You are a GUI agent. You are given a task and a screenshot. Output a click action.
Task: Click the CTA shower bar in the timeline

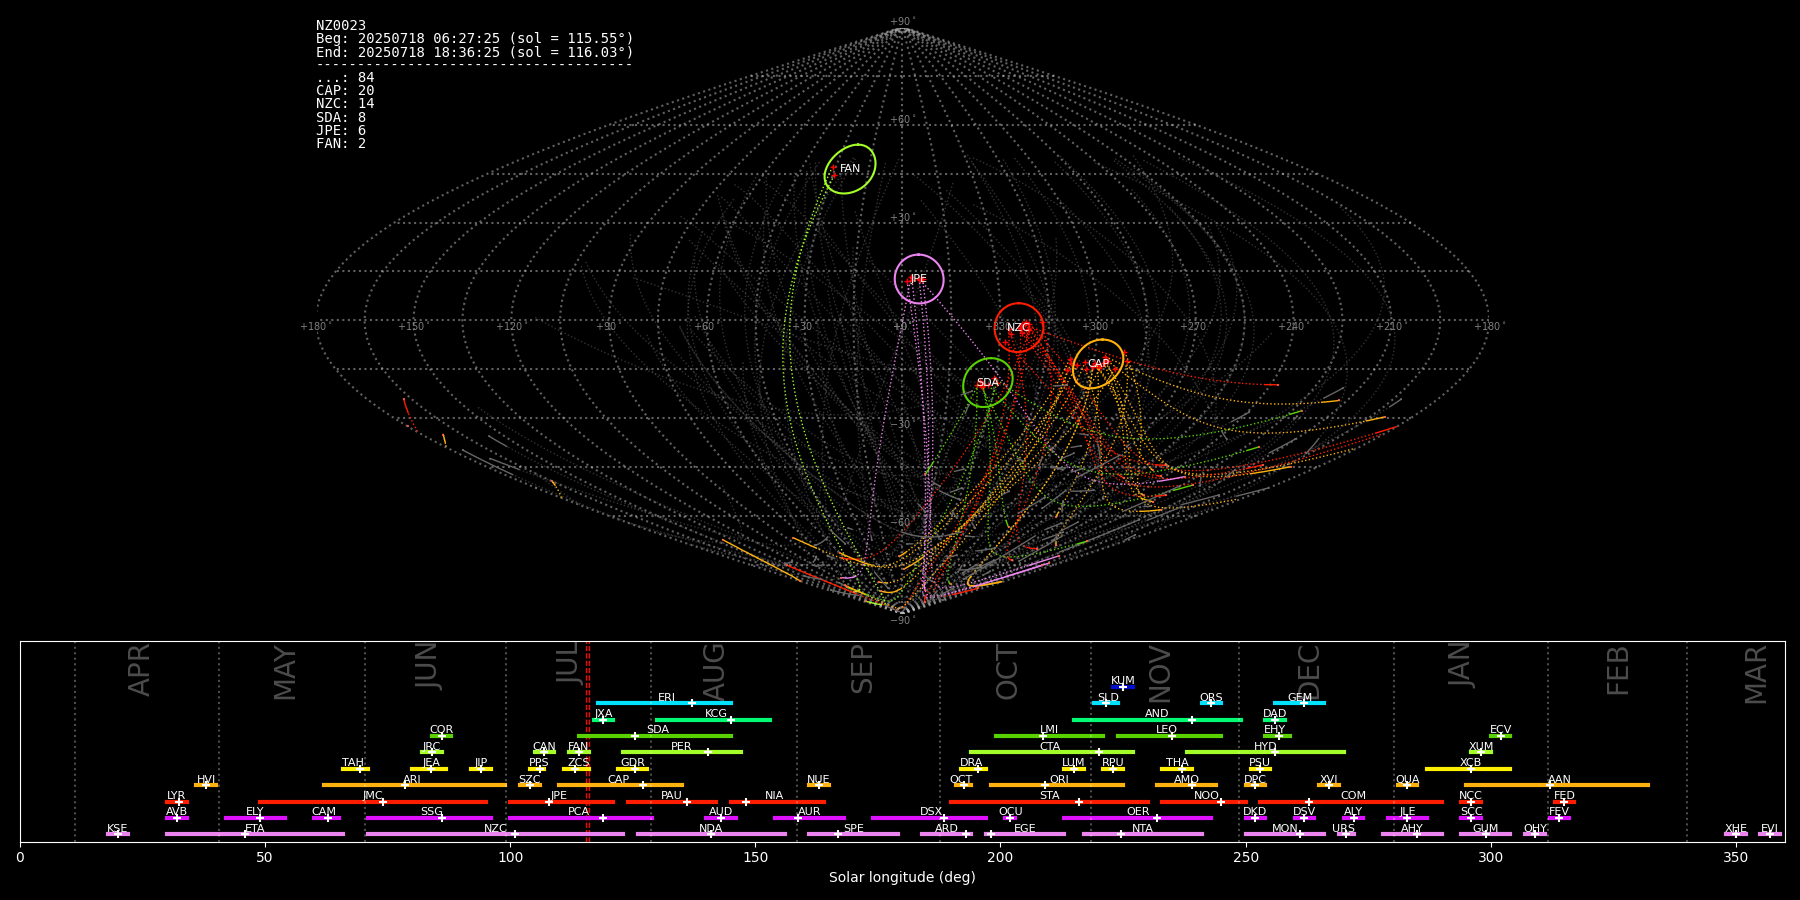[x=1052, y=752]
